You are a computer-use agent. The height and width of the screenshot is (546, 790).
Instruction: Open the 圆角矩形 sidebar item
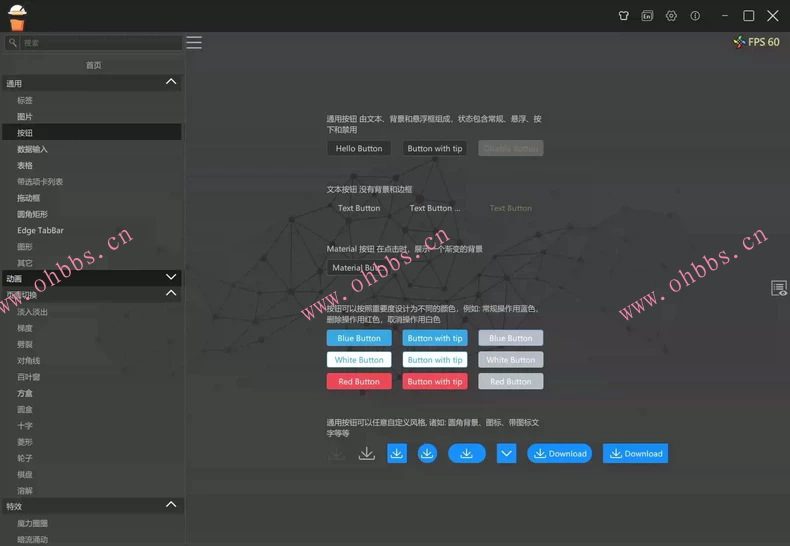[92, 214]
